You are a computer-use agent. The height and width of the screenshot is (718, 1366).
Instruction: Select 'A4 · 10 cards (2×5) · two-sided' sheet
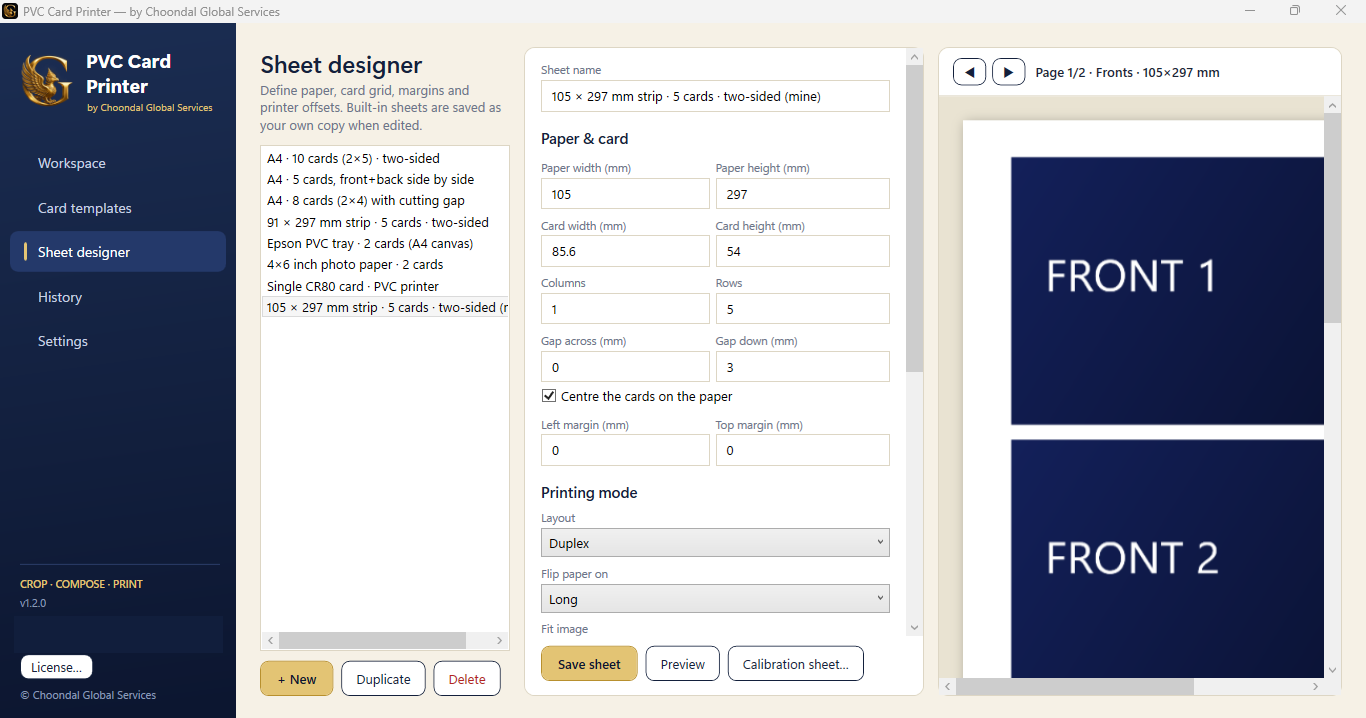click(385, 158)
